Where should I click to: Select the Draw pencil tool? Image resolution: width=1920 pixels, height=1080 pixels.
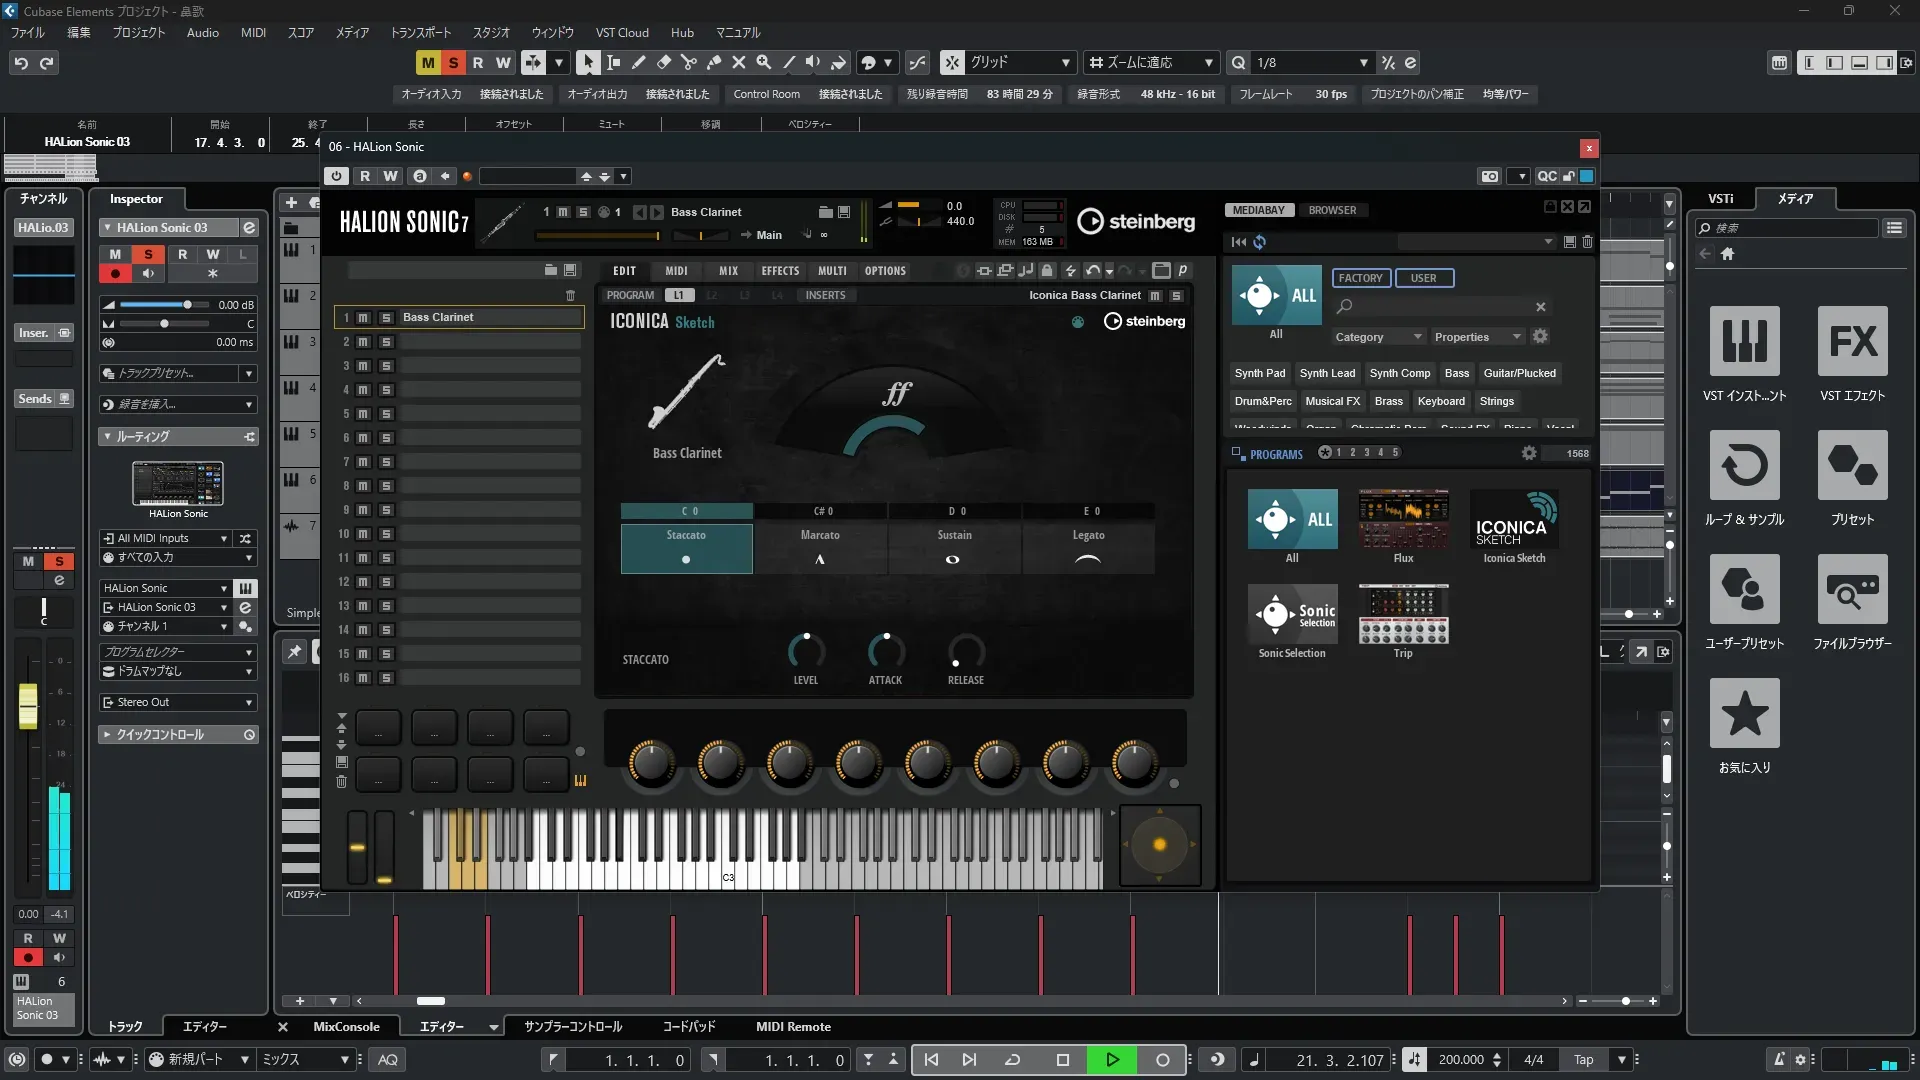pos(638,62)
